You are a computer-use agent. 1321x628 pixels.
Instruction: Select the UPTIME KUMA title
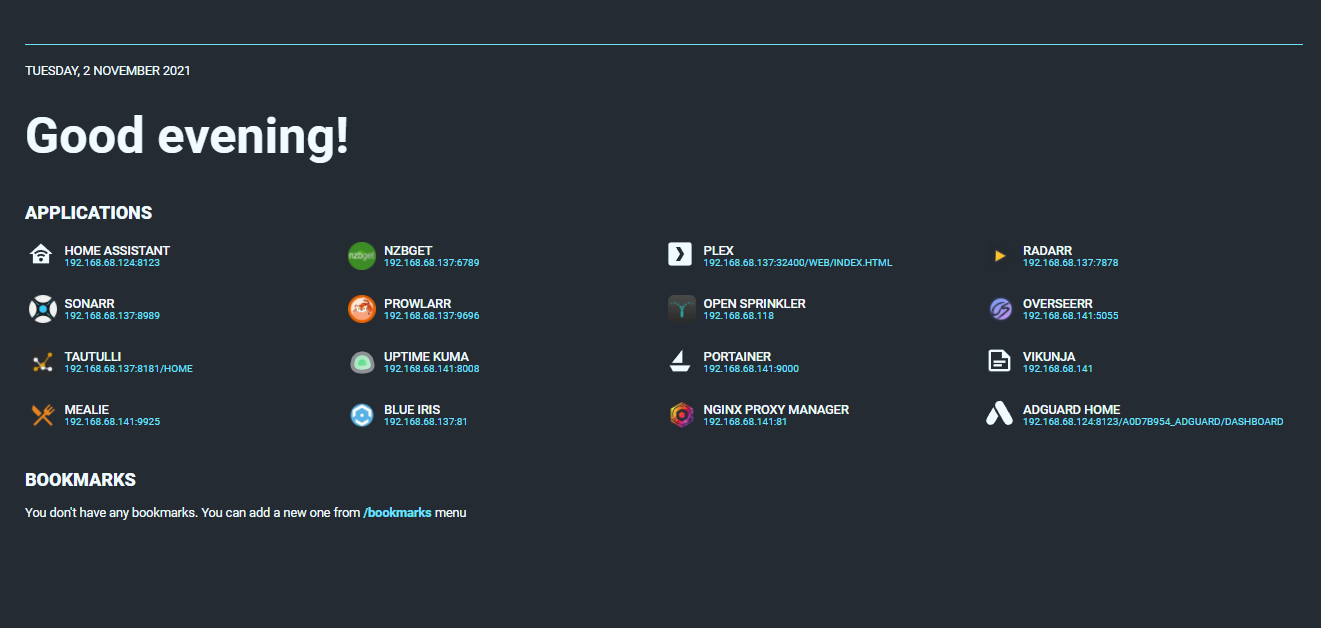coord(426,357)
